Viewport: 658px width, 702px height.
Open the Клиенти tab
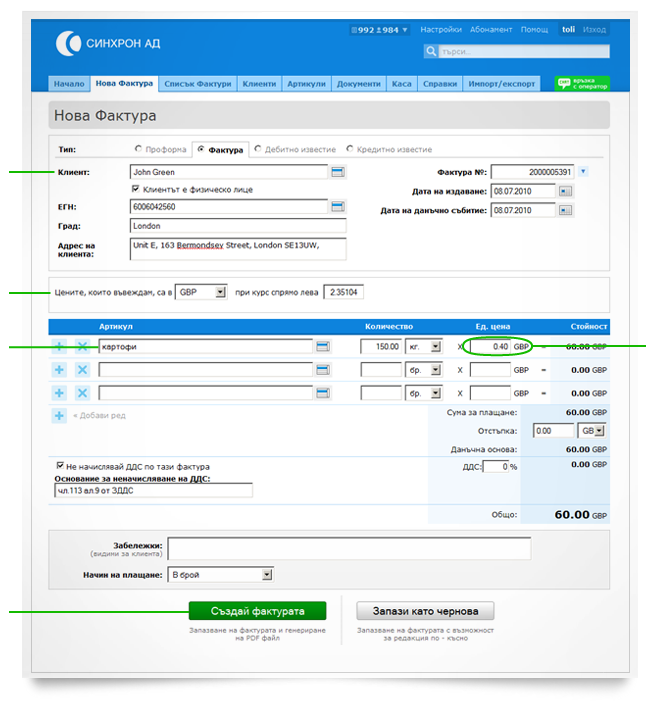(x=259, y=84)
